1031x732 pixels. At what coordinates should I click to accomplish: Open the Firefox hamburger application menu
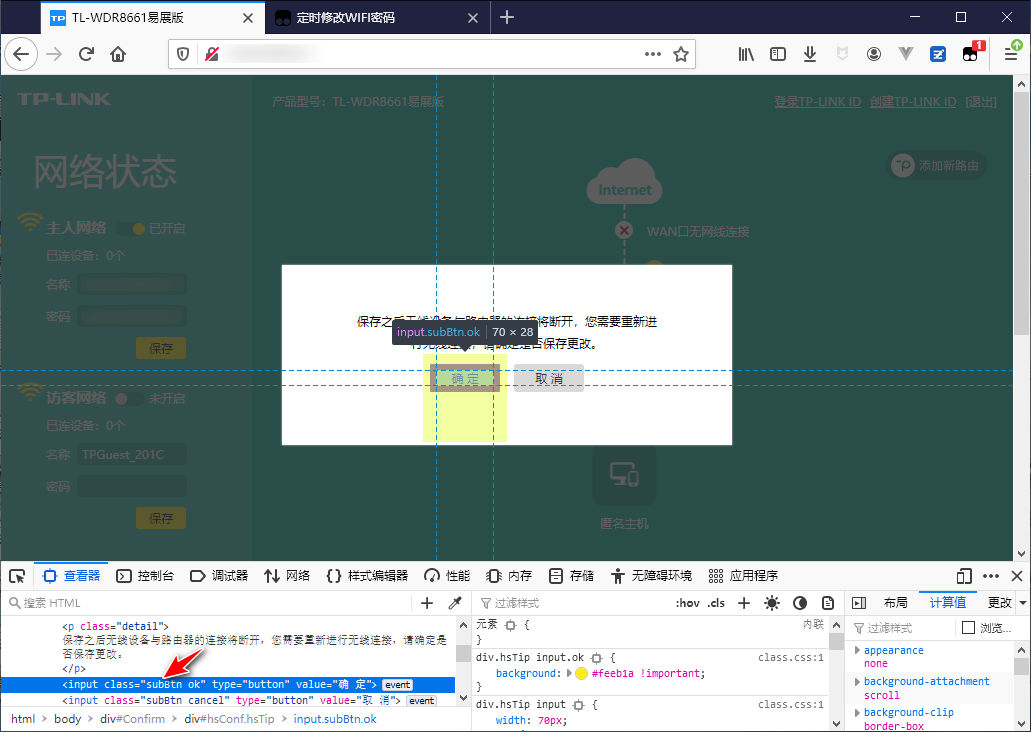pos(1011,54)
